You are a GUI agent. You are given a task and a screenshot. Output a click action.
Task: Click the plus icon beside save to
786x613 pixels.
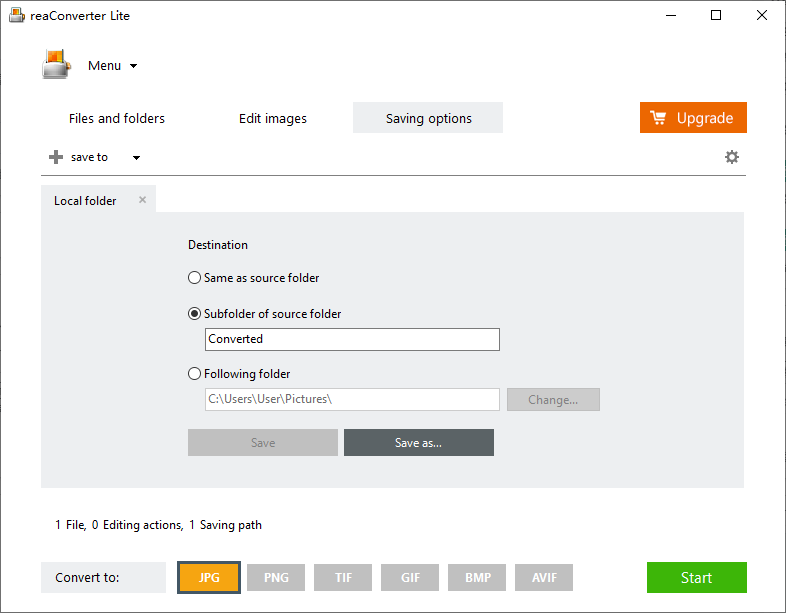[56, 157]
